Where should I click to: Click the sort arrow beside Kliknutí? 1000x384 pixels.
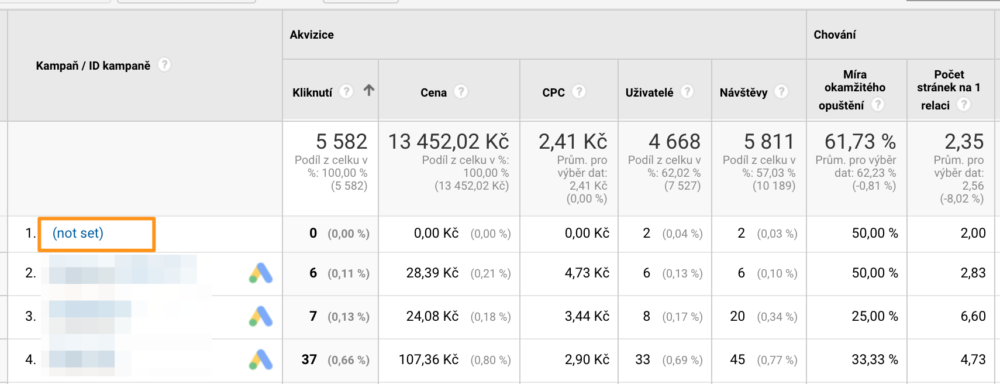368,91
